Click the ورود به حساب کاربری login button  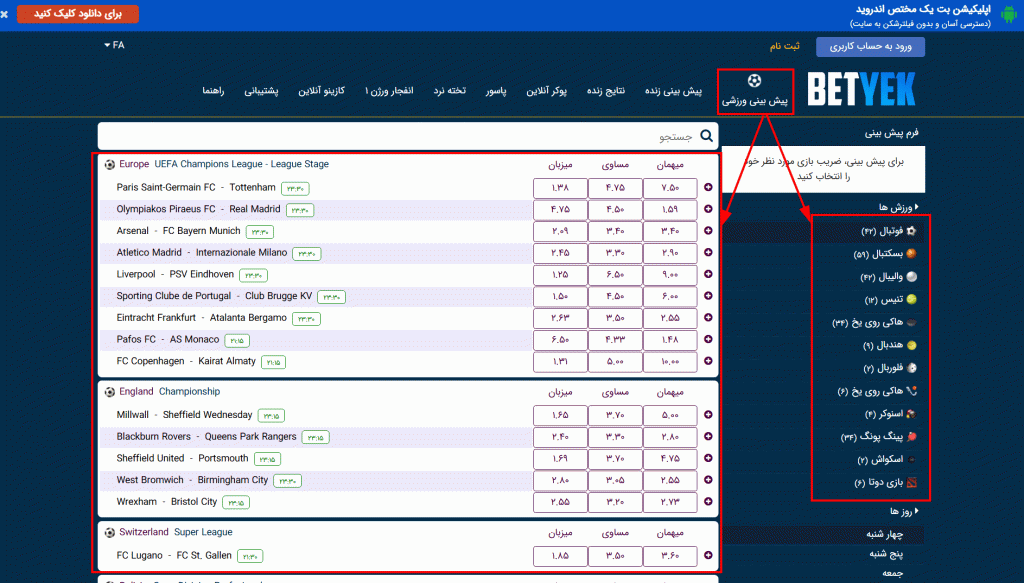pyautogui.click(x=870, y=47)
